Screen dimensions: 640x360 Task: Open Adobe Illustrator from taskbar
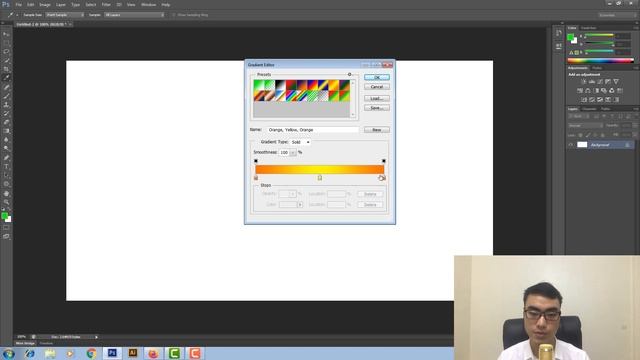tap(133, 353)
